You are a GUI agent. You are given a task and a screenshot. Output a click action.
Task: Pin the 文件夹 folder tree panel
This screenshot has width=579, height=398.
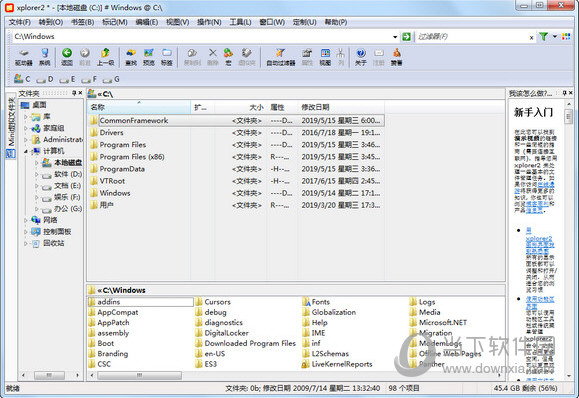[74, 93]
